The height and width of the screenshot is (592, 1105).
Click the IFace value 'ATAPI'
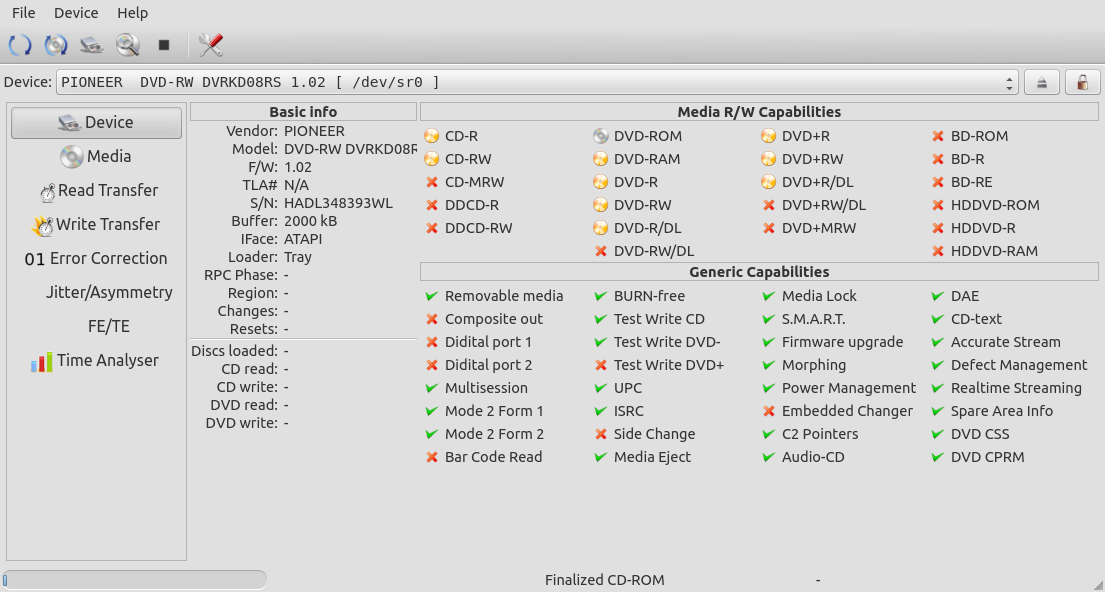coord(303,240)
